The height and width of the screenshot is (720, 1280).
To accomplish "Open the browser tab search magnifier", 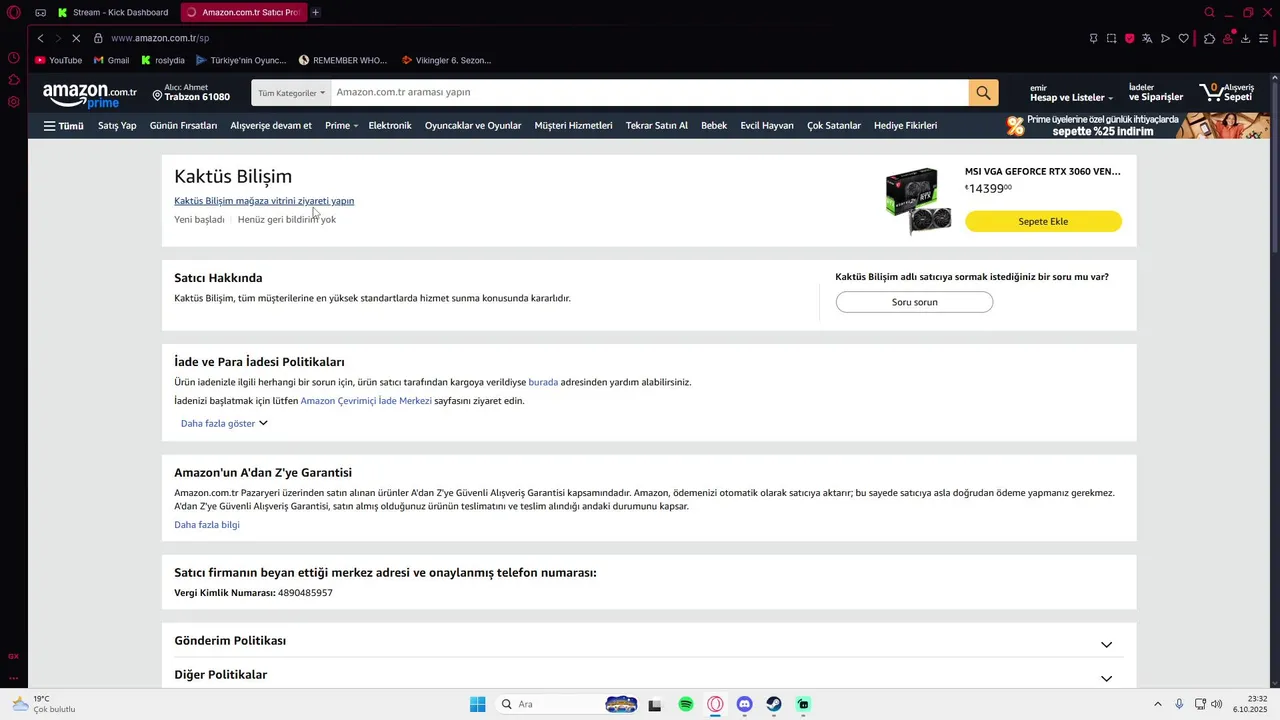I will click(1209, 13).
